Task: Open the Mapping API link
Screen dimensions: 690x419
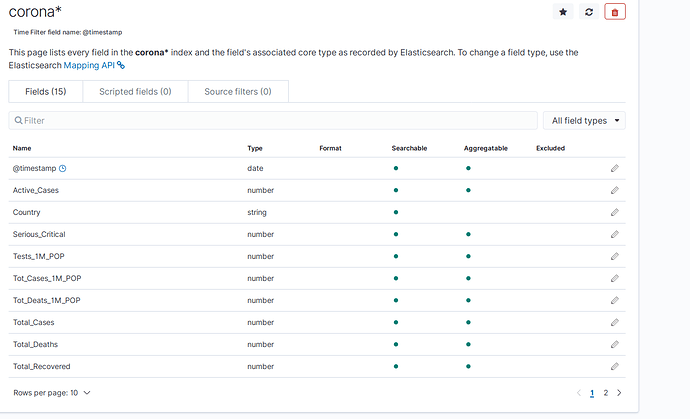Action: [94, 64]
